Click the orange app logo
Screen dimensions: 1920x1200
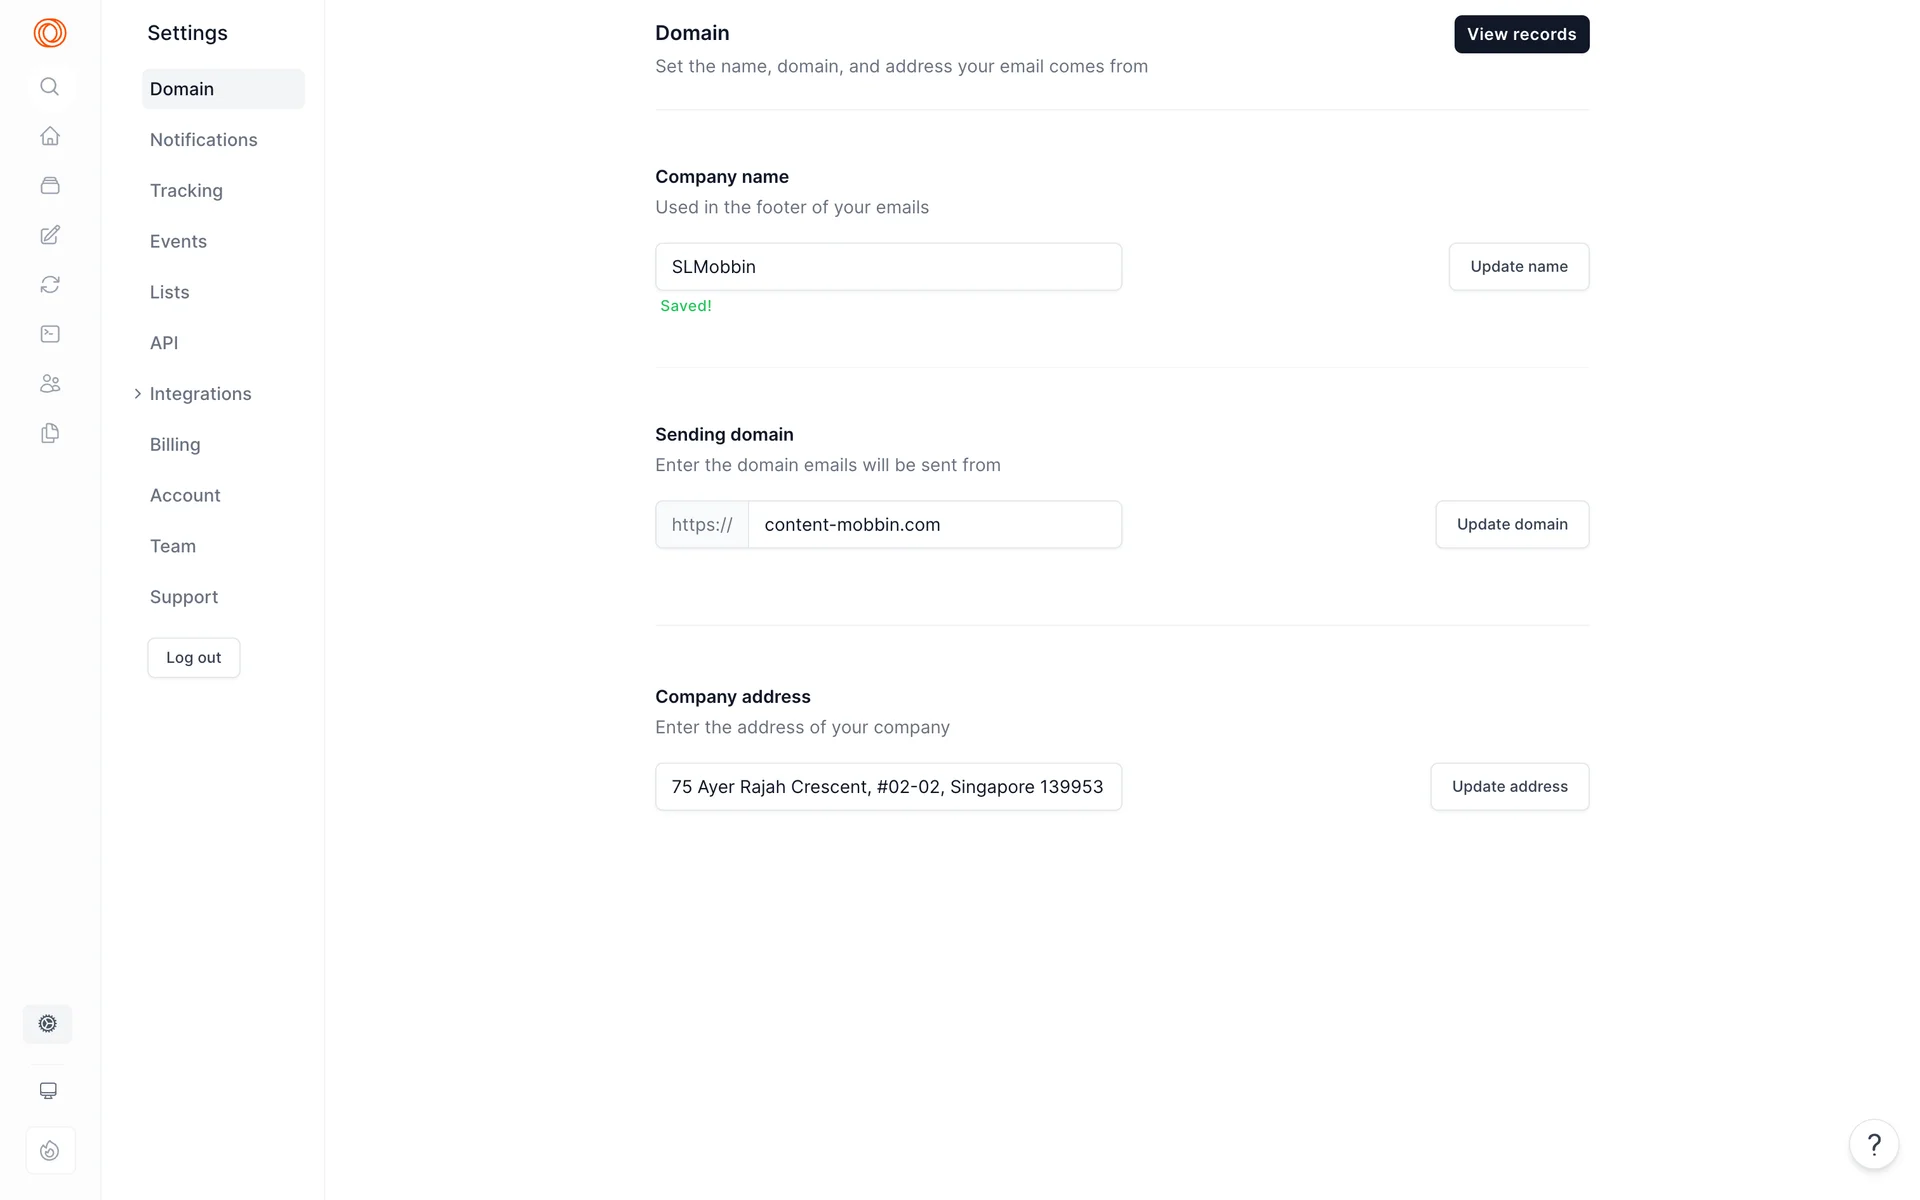pyautogui.click(x=50, y=33)
